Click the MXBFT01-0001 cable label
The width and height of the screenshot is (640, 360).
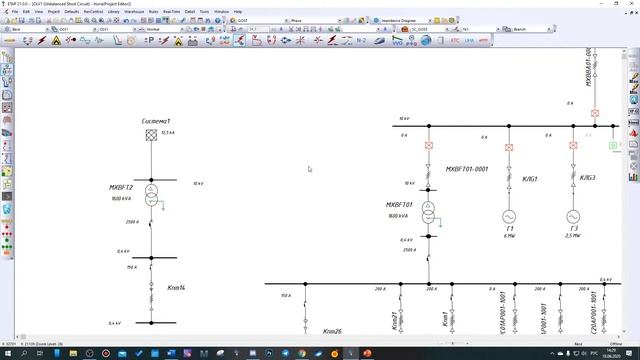(467, 169)
